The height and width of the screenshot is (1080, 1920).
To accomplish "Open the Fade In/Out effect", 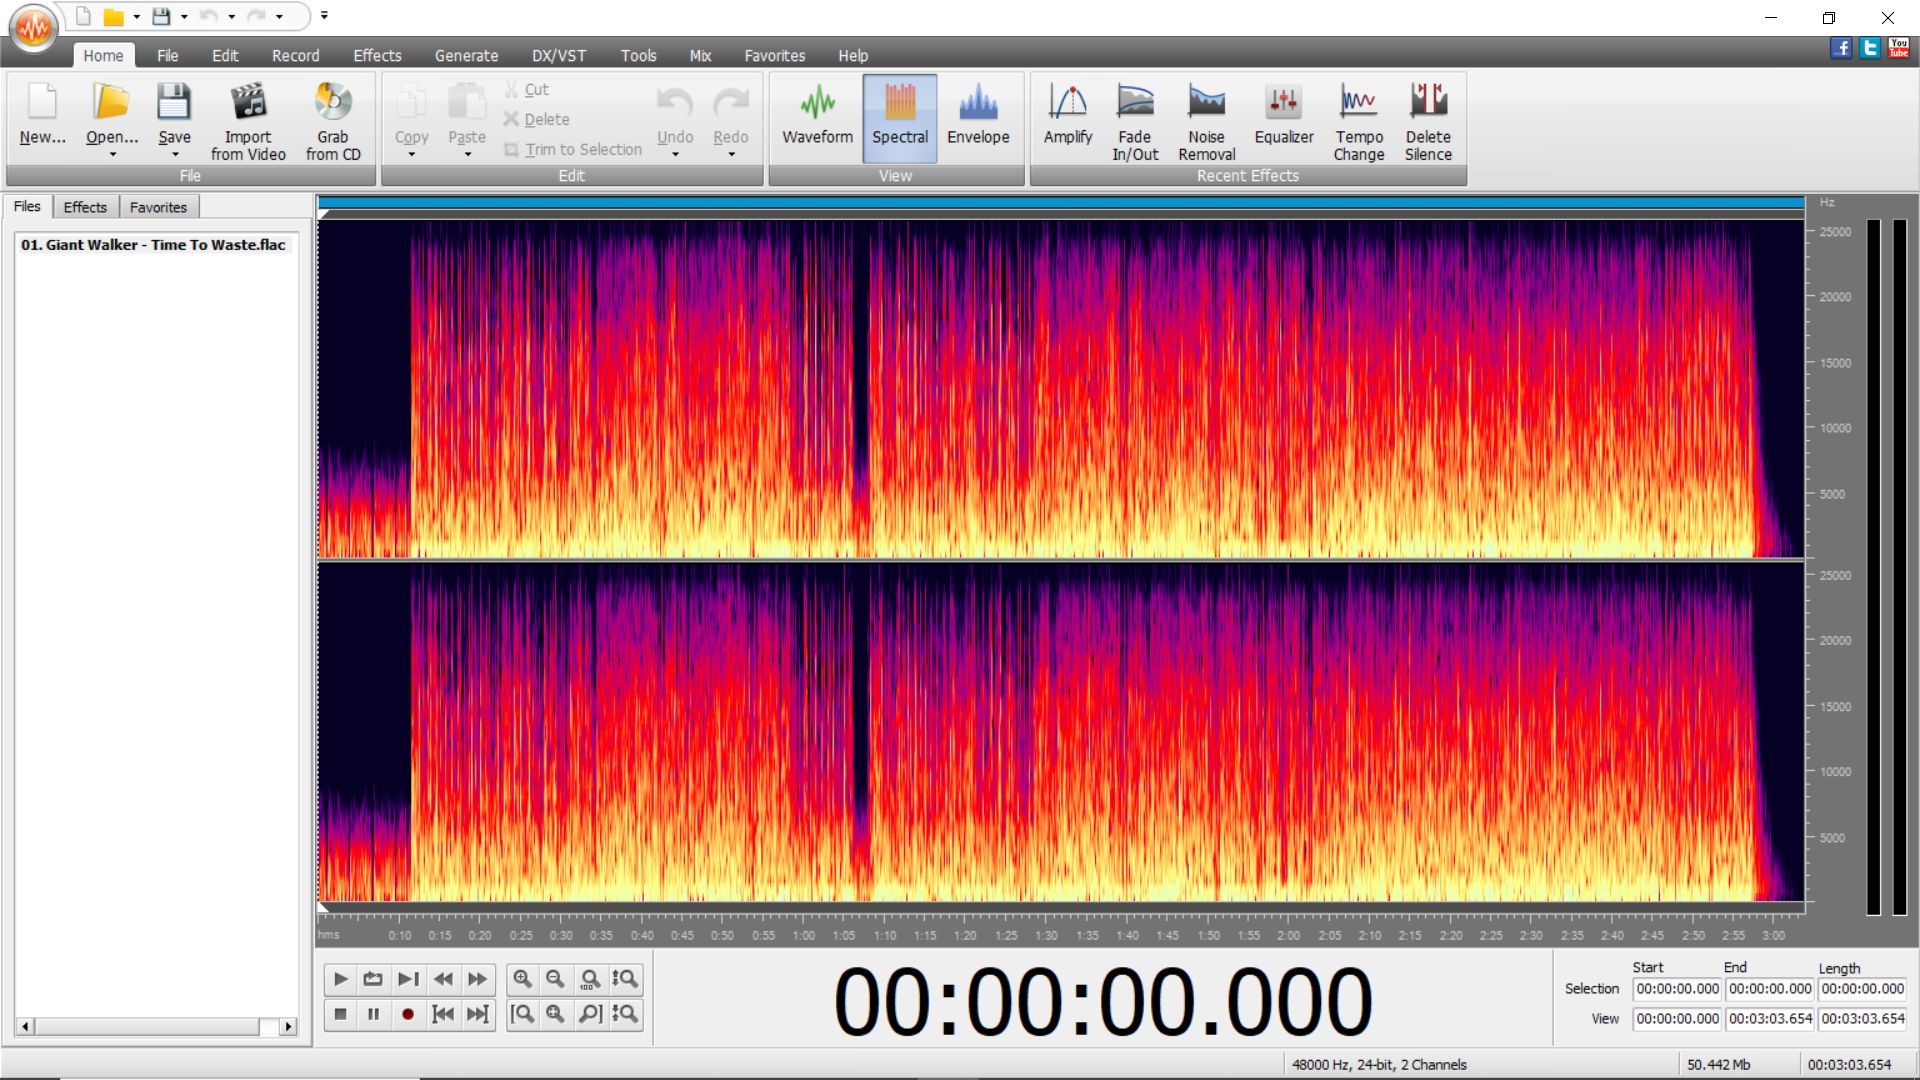I will click(1135, 120).
